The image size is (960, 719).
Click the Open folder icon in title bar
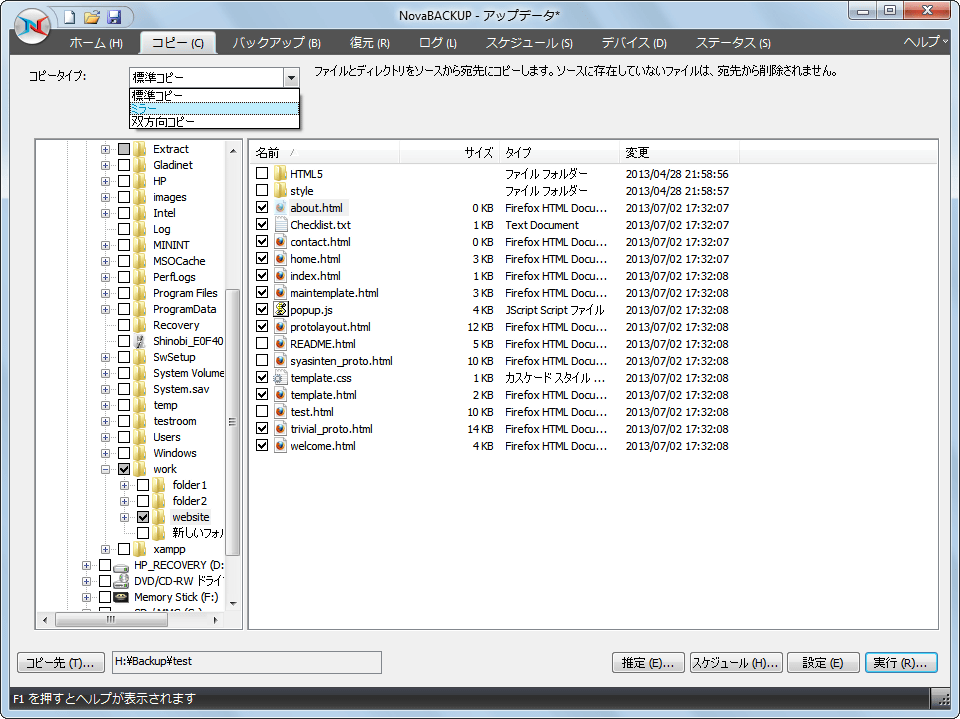(x=92, y=17)
